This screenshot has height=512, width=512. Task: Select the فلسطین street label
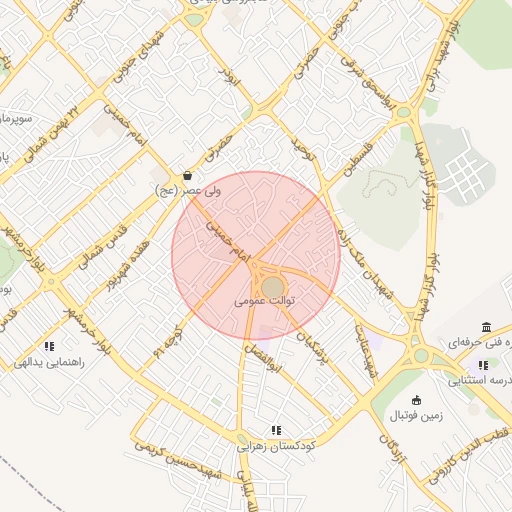pyautogui.click(x=358, y=159)
